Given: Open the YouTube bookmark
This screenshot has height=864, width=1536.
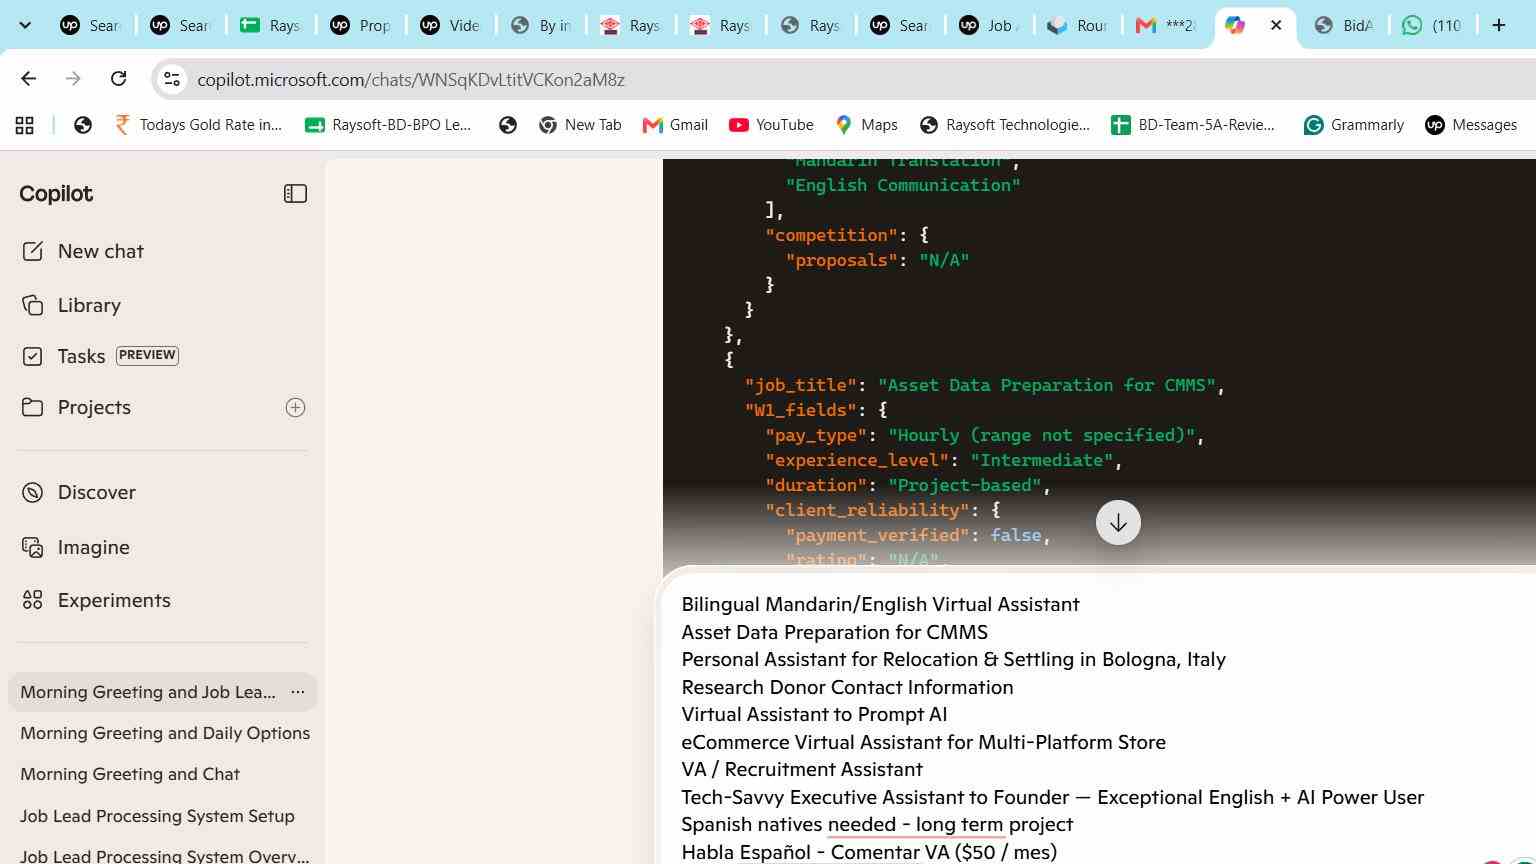Looking at the screenshot, I should tap(771, 125).
